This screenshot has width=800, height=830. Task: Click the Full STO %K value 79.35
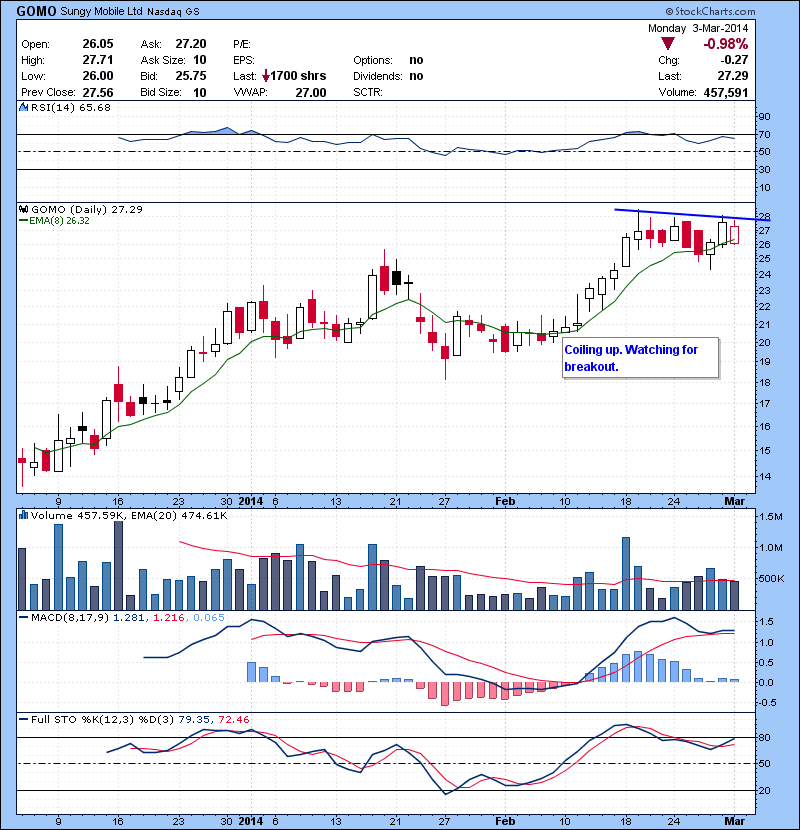(194, 719)
